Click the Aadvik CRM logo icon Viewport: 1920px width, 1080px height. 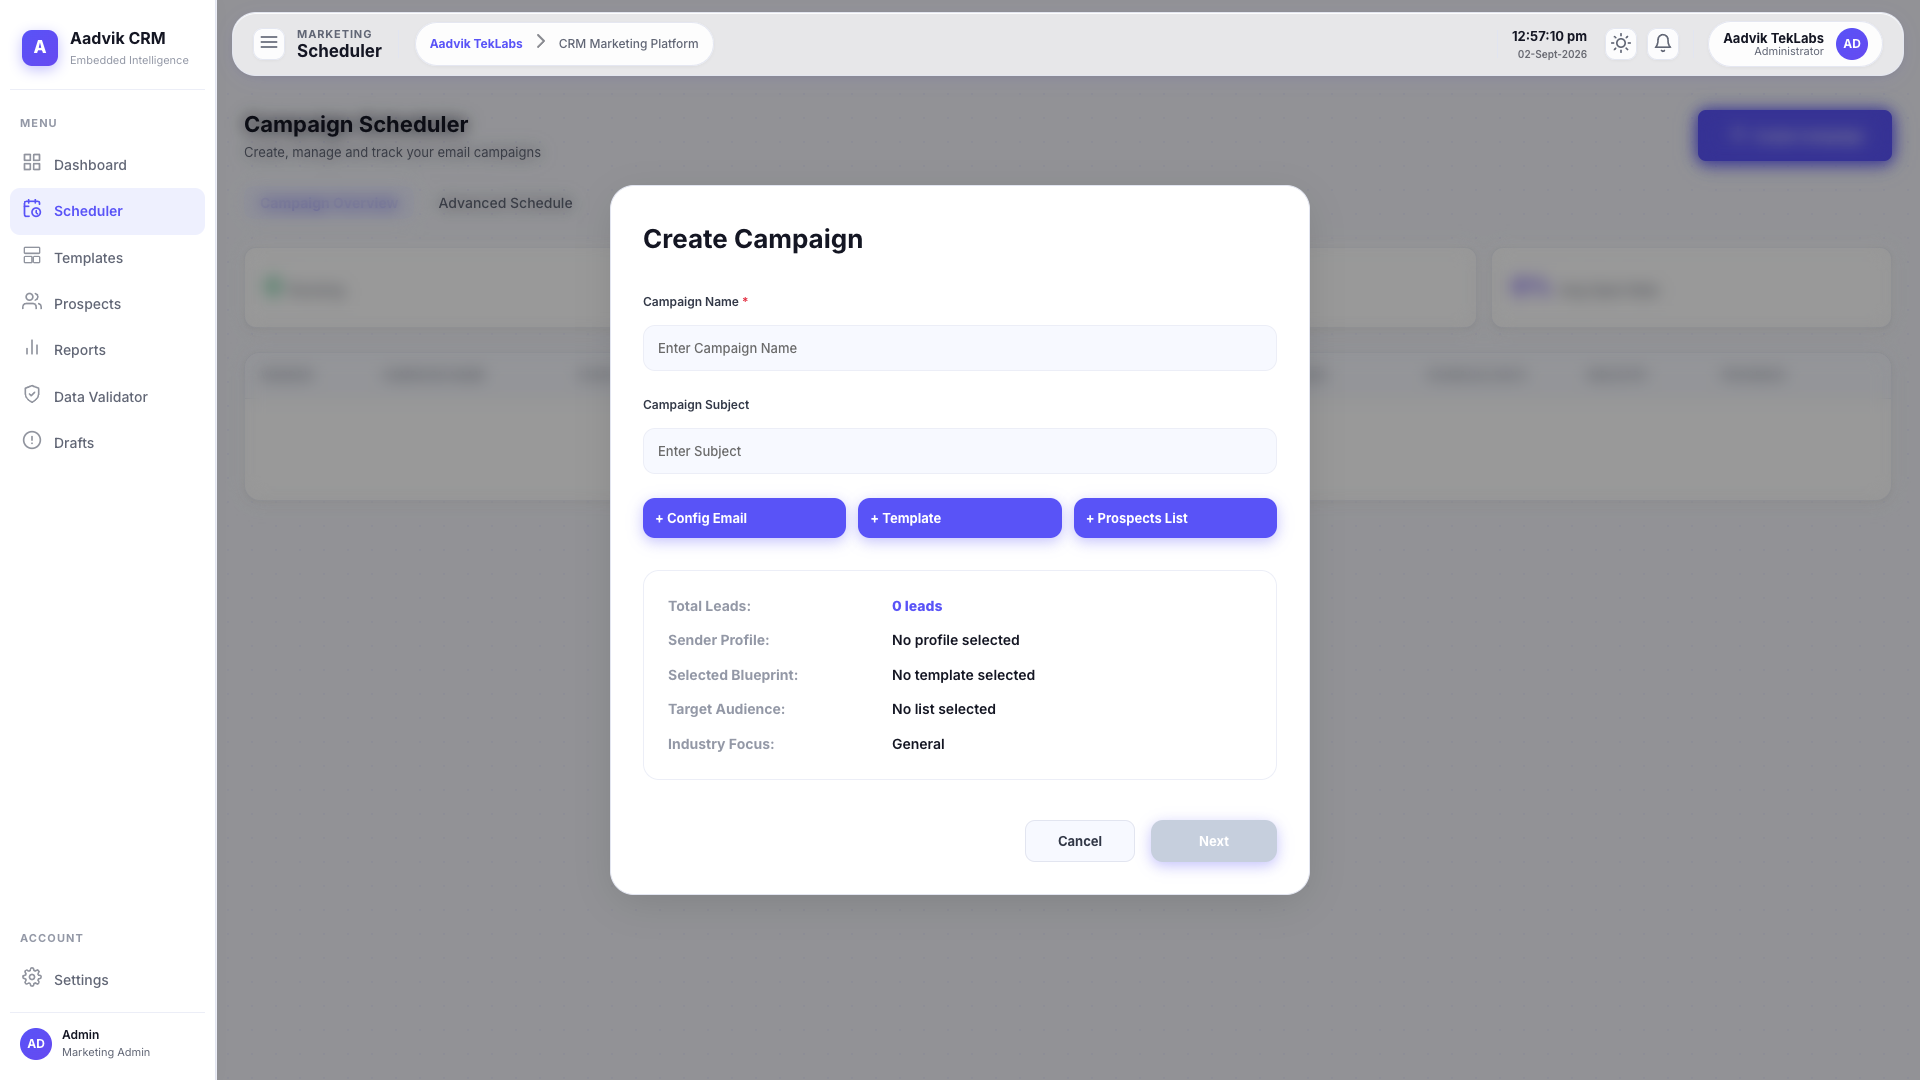point(40,47)
